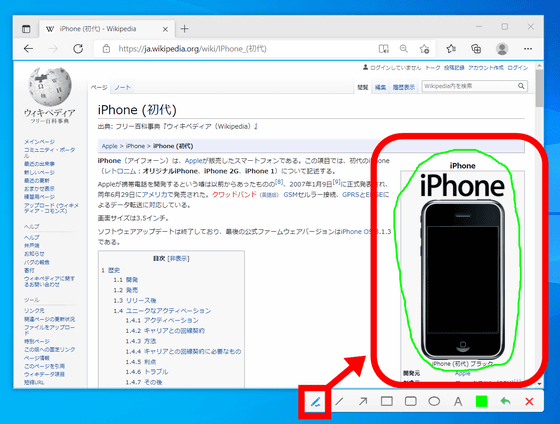The width and height of the screenshot is (560, 424).
Task: Open the 投稿記録 link
Action: [x=454, y=68]
